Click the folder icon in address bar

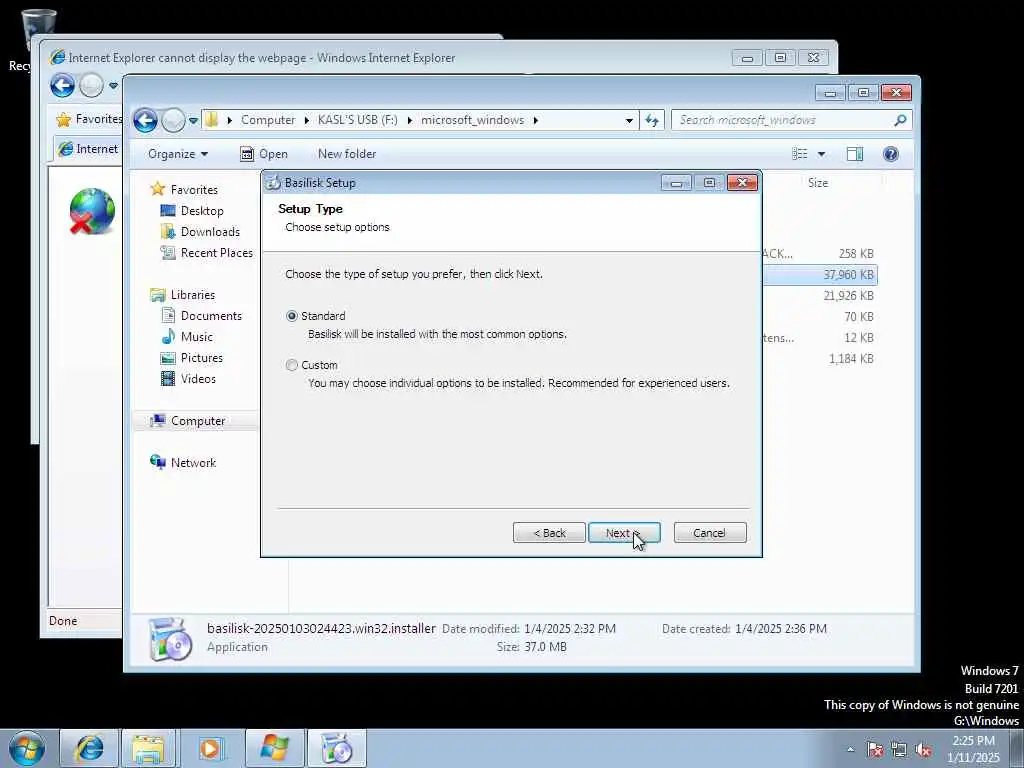coord(212,120)
